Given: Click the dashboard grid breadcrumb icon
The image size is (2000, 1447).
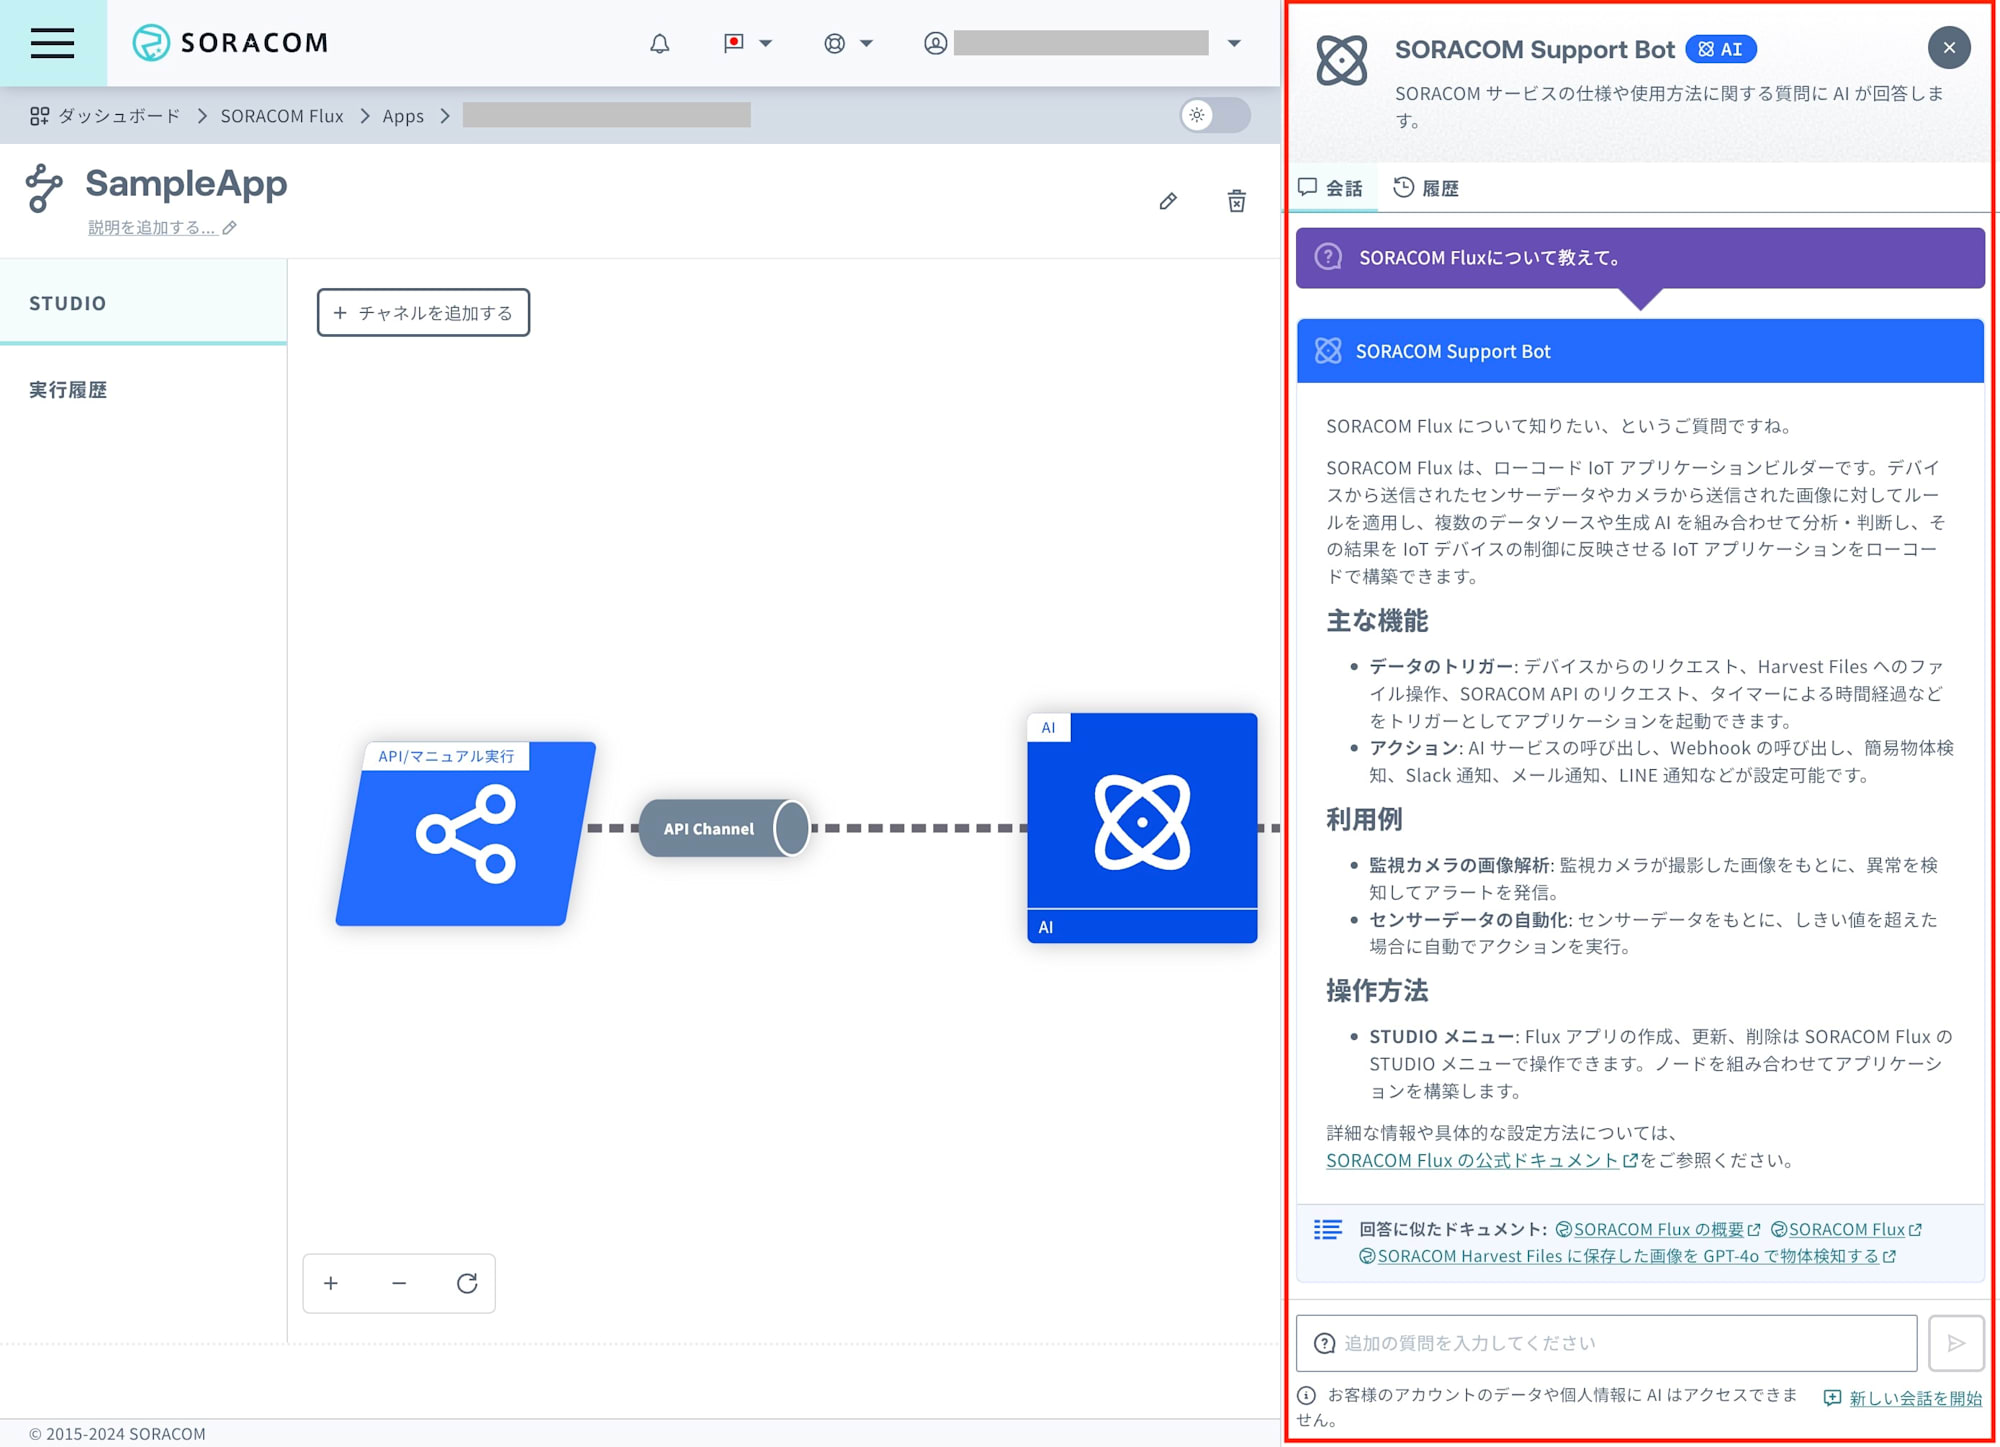Looking at the screenshot, I should pos(39,116).
